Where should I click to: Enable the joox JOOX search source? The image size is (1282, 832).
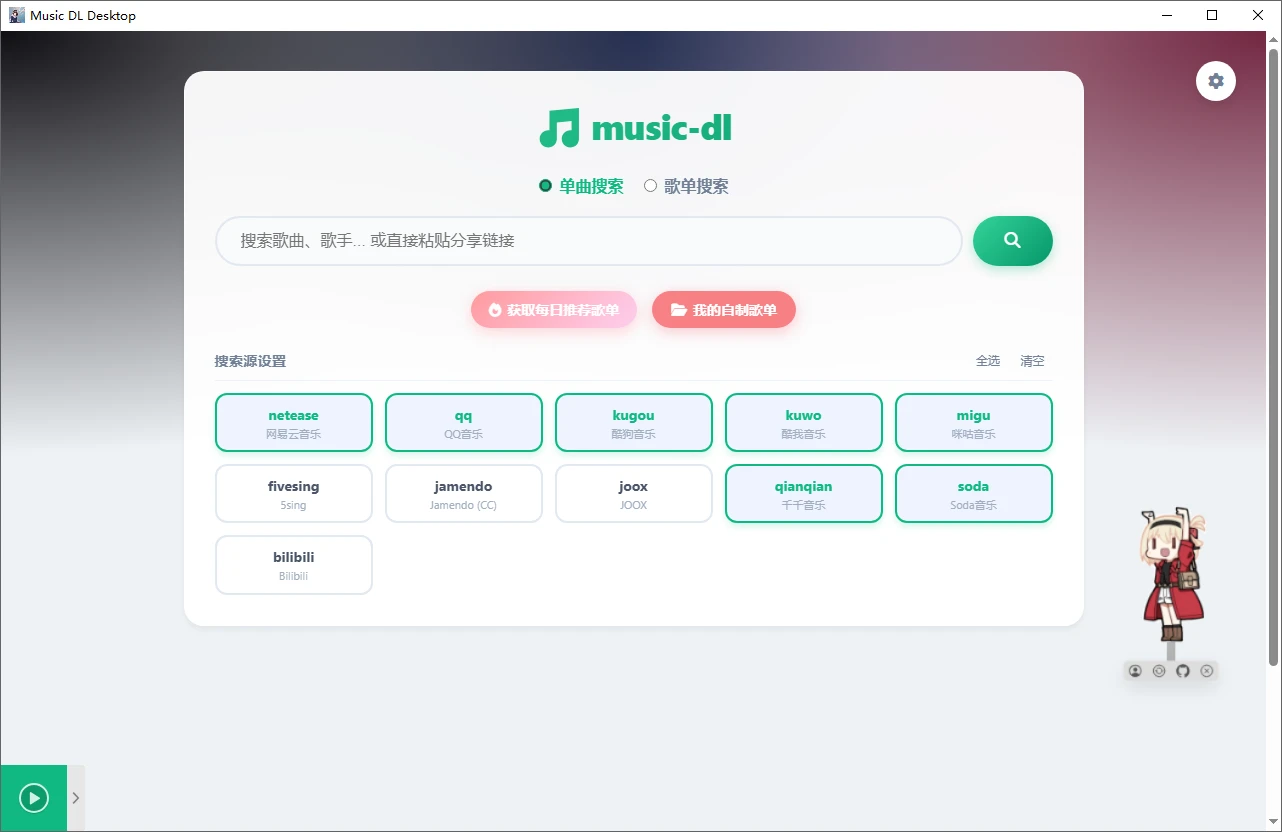click(x=633, y=493)
